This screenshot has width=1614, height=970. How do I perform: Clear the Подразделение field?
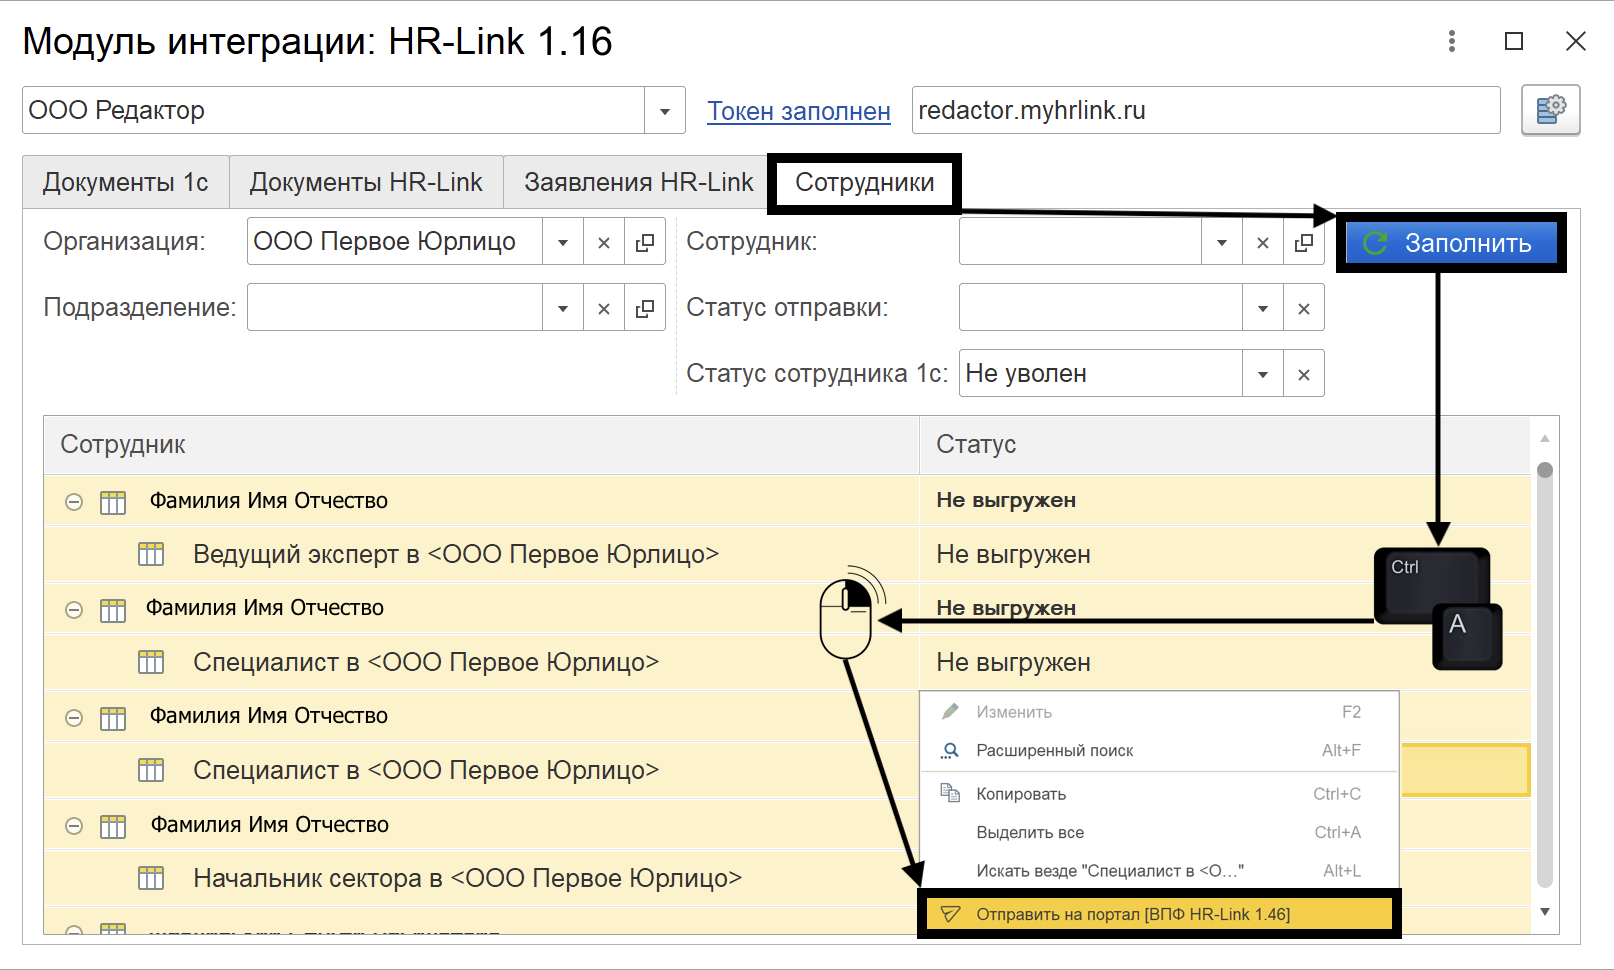[604, 308]
